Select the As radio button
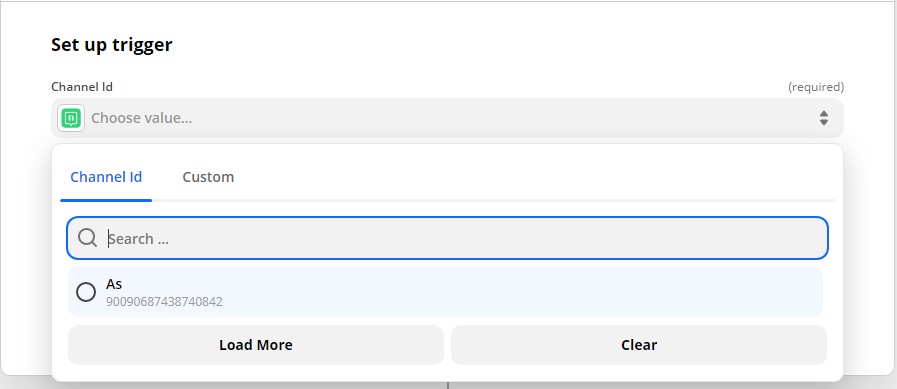 86,292
